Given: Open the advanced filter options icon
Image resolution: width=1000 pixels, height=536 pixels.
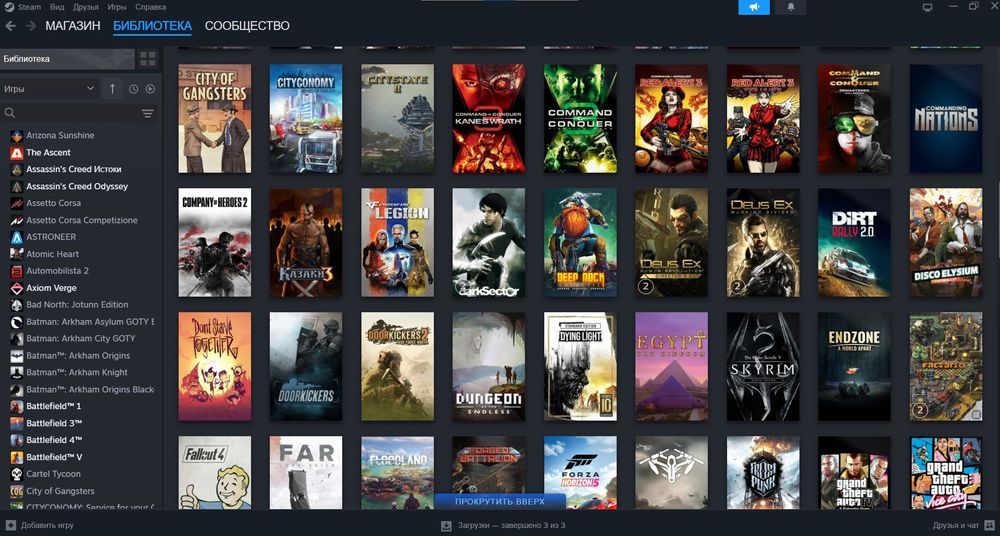Looking at the screenshot, I should [x=148, y=114].
